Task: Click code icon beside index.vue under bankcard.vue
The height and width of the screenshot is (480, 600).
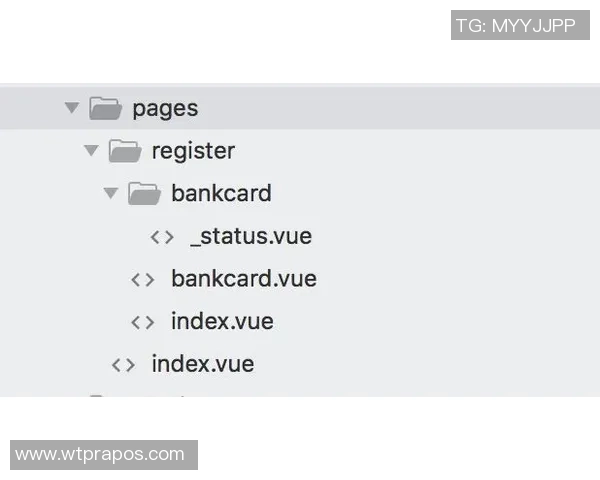Action: tap(143, 322)
